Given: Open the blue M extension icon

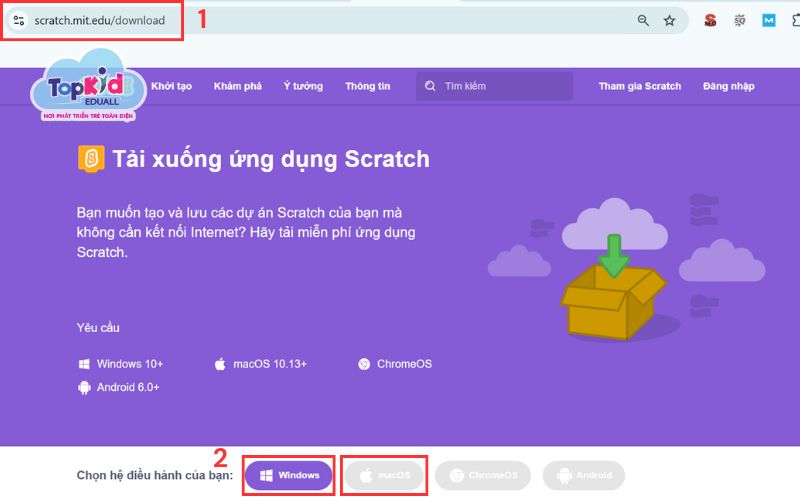Looking at the screenshot, I should (x=768, y=20).
